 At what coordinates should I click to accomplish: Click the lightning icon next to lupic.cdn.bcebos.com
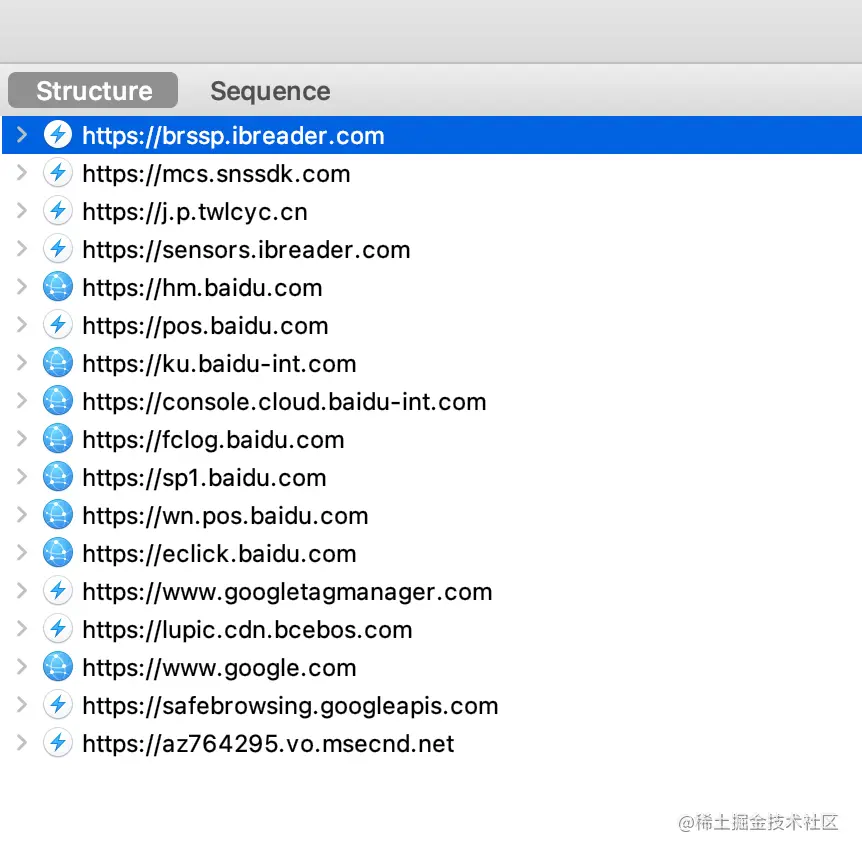click(x=57, y=629)
